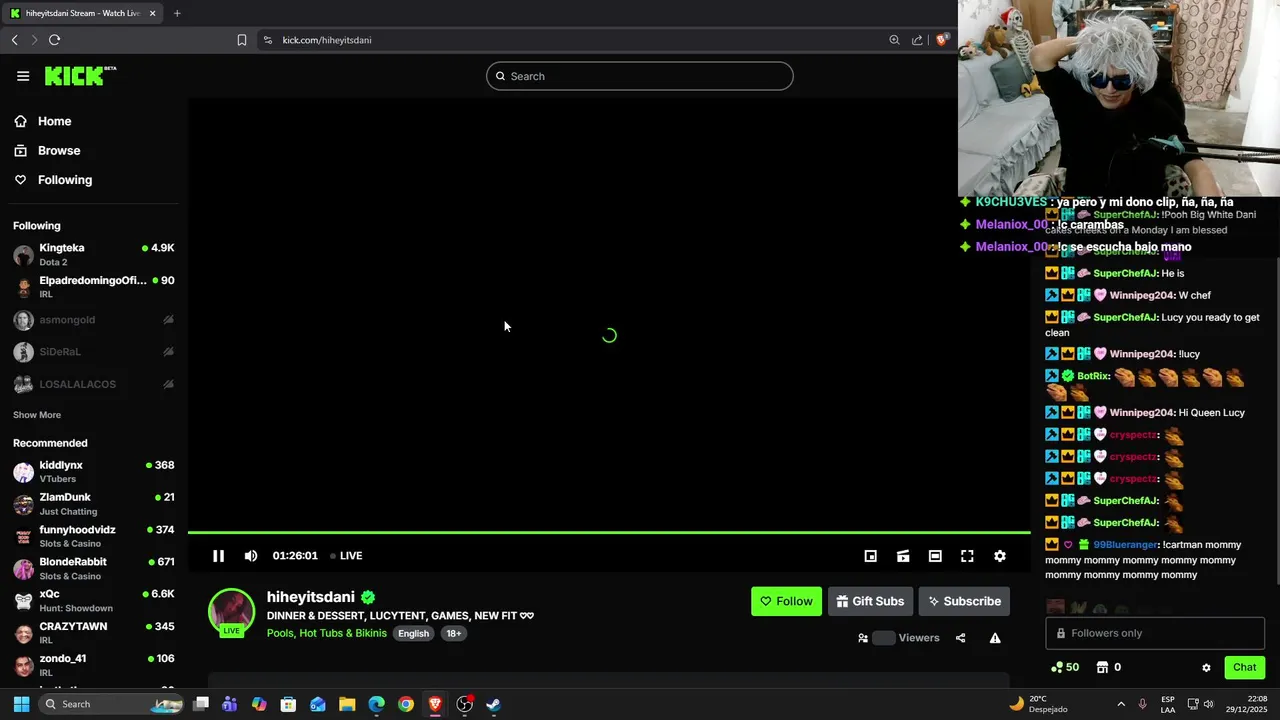Open xQc recommended channel
1280x720 pixels.
click(x=92, y=601)
